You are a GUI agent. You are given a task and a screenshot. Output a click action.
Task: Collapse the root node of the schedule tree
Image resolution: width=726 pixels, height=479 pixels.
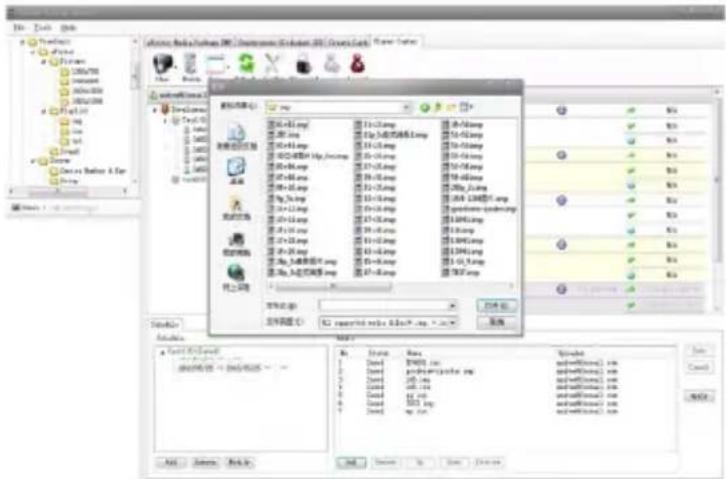click(163, 353)
